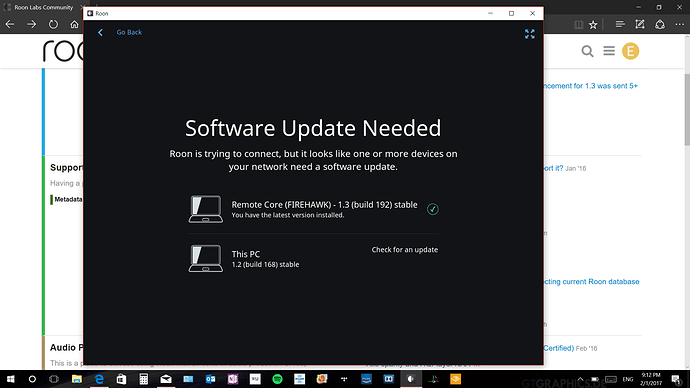Screen dimensions: 690x388
Task: Maximize the Roon window
Action: click(511, 13)
